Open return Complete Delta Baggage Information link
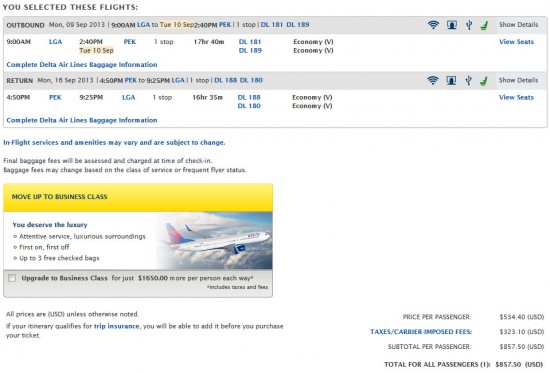The image size is (550, 373). coord(82,120)
